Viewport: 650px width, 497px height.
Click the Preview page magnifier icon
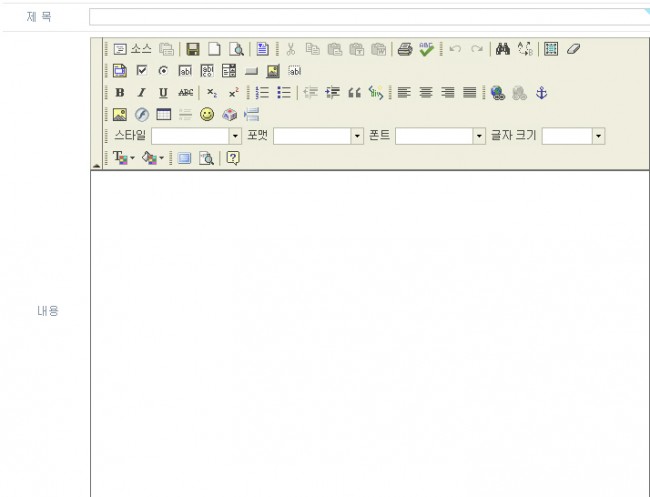237,49
